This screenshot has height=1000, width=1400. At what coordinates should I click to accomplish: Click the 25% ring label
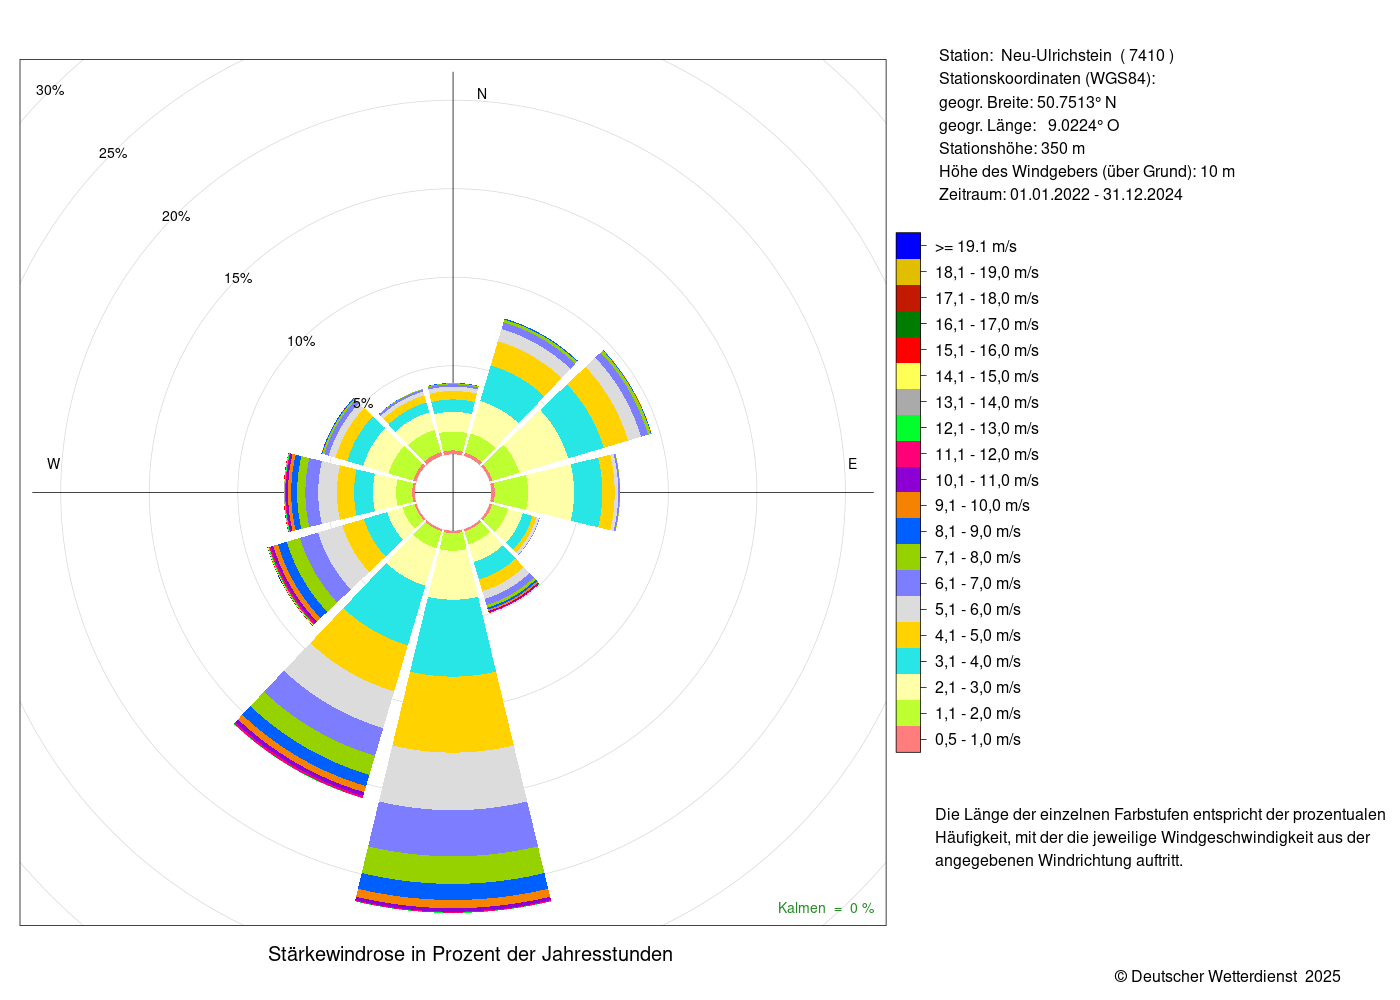click(x=113, y=153)
